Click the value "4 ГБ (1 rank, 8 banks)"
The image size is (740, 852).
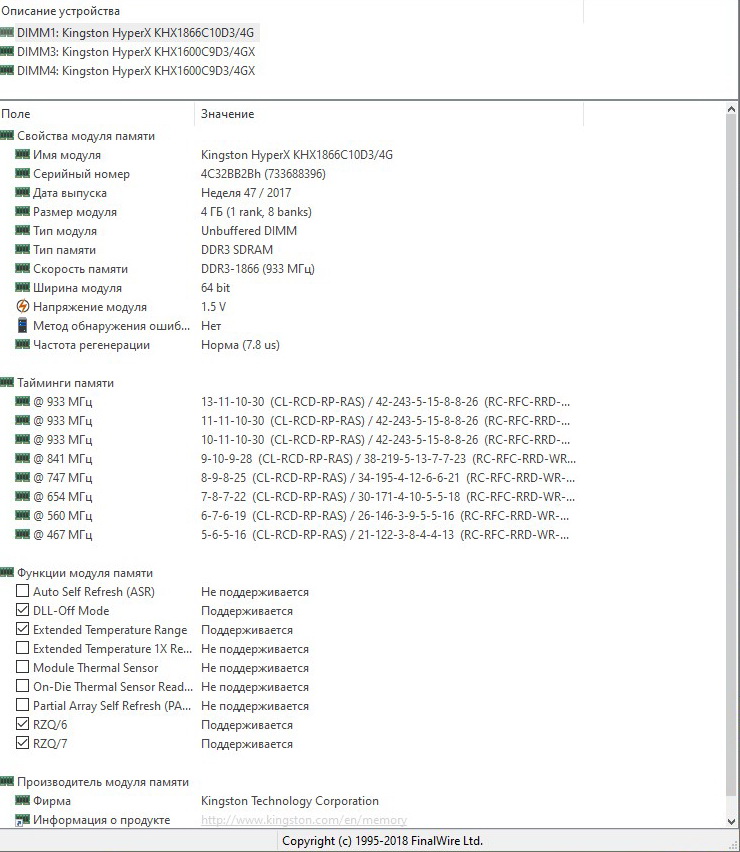tap(256, 212)
